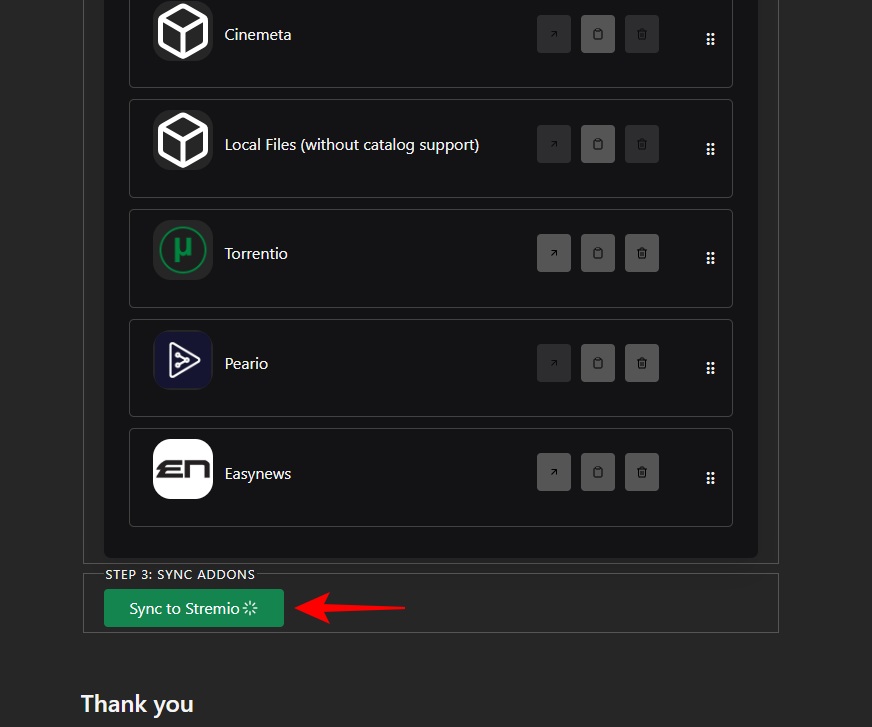Image resolution: width=872 pixels, height=727 pixels.
Task: Delete the Torrentio addon
Action: 642,254
